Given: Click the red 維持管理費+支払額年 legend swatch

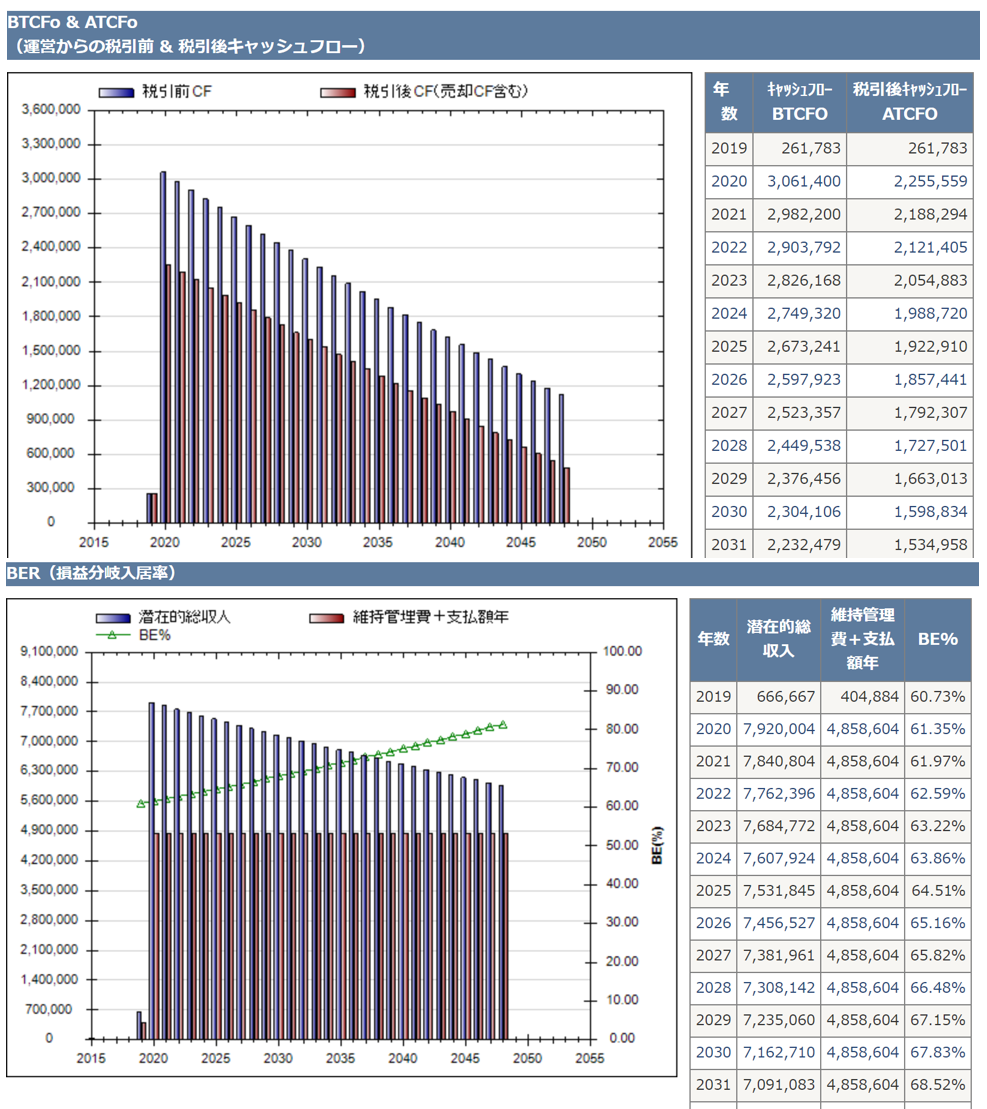Looking at the screenshot, I should [x=328, y=618].
